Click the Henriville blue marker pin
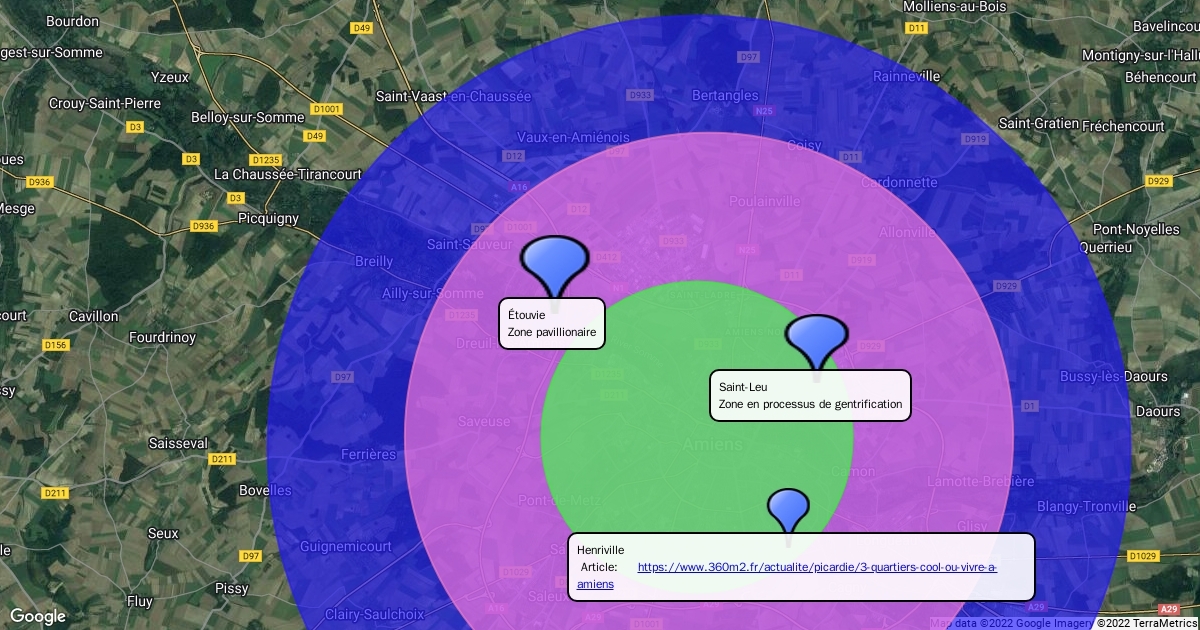The image size is (1200, 630). pos(788,510)
